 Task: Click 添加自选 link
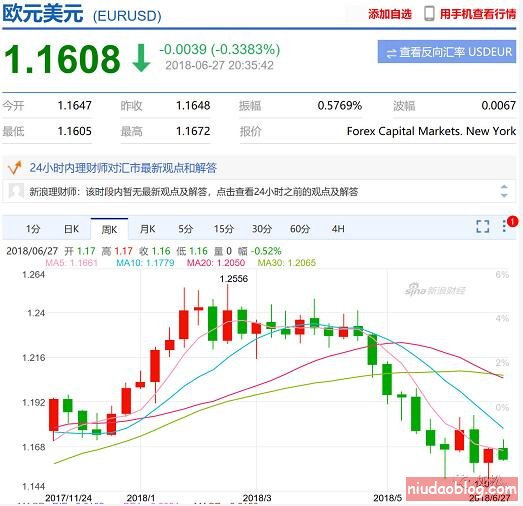(x=390, y=14)
